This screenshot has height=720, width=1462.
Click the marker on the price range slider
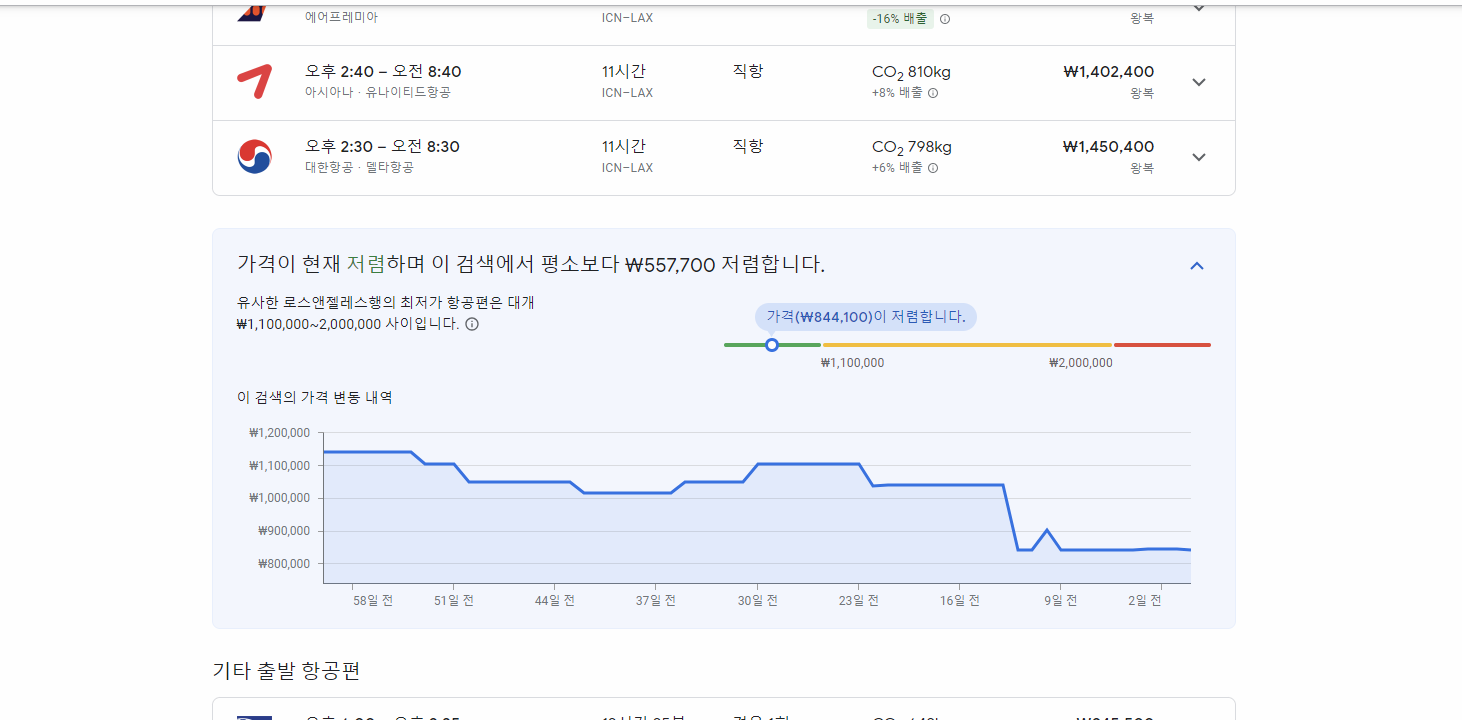click(x=772, y=344)
